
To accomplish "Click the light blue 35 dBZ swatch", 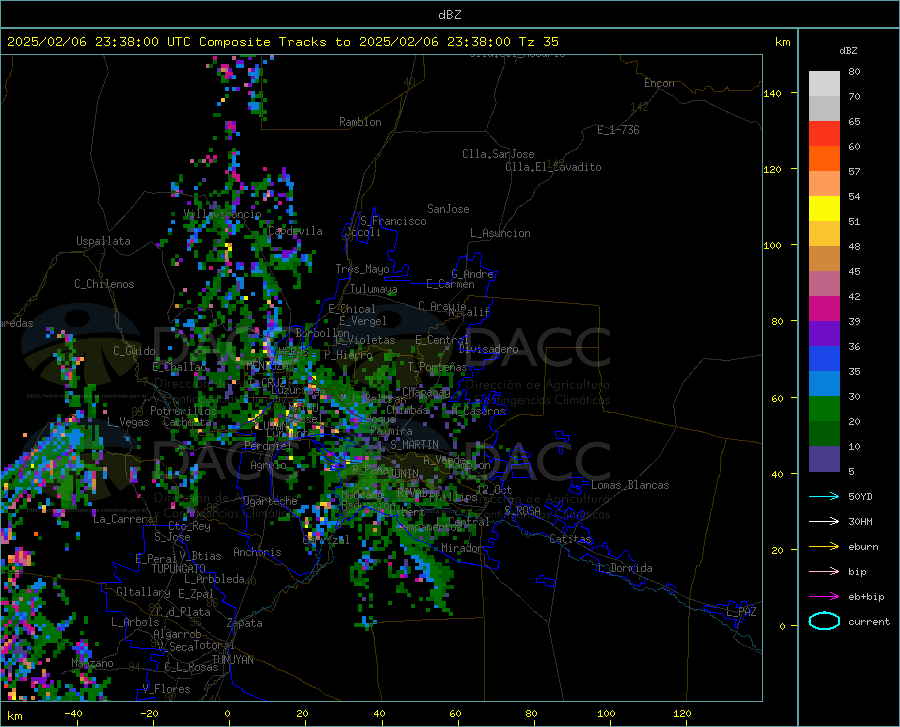I will (824, 383).
